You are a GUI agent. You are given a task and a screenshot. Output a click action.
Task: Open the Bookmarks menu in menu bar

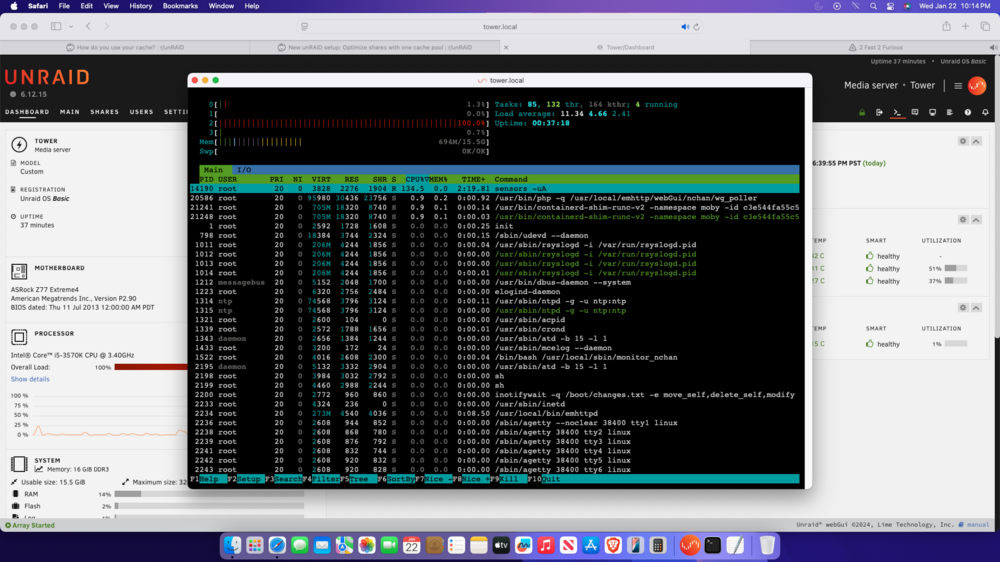point(180,6)
